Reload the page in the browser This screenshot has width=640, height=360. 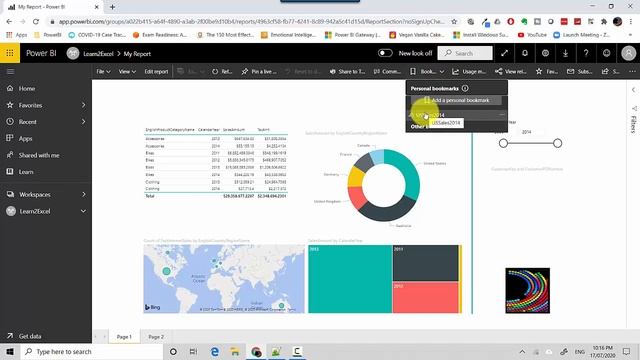click(x=36, y=22)
